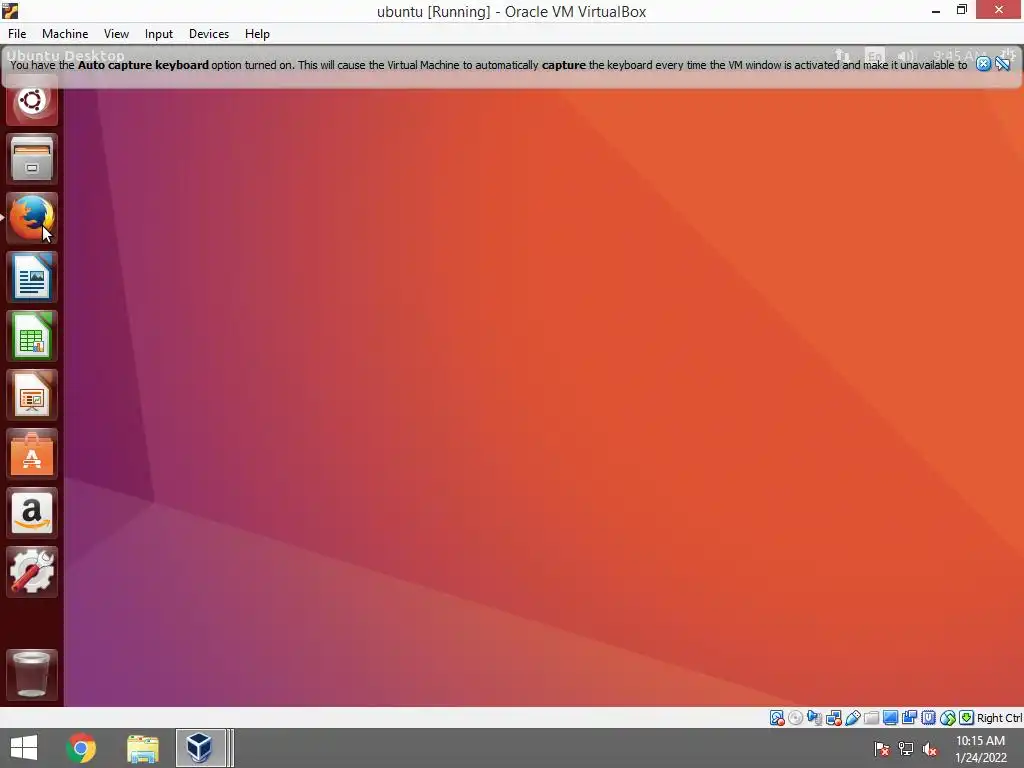This screenshot has width=1024, height=768.
Task: Click the hard disk activity status icon
Action: (x=776, y=718)
